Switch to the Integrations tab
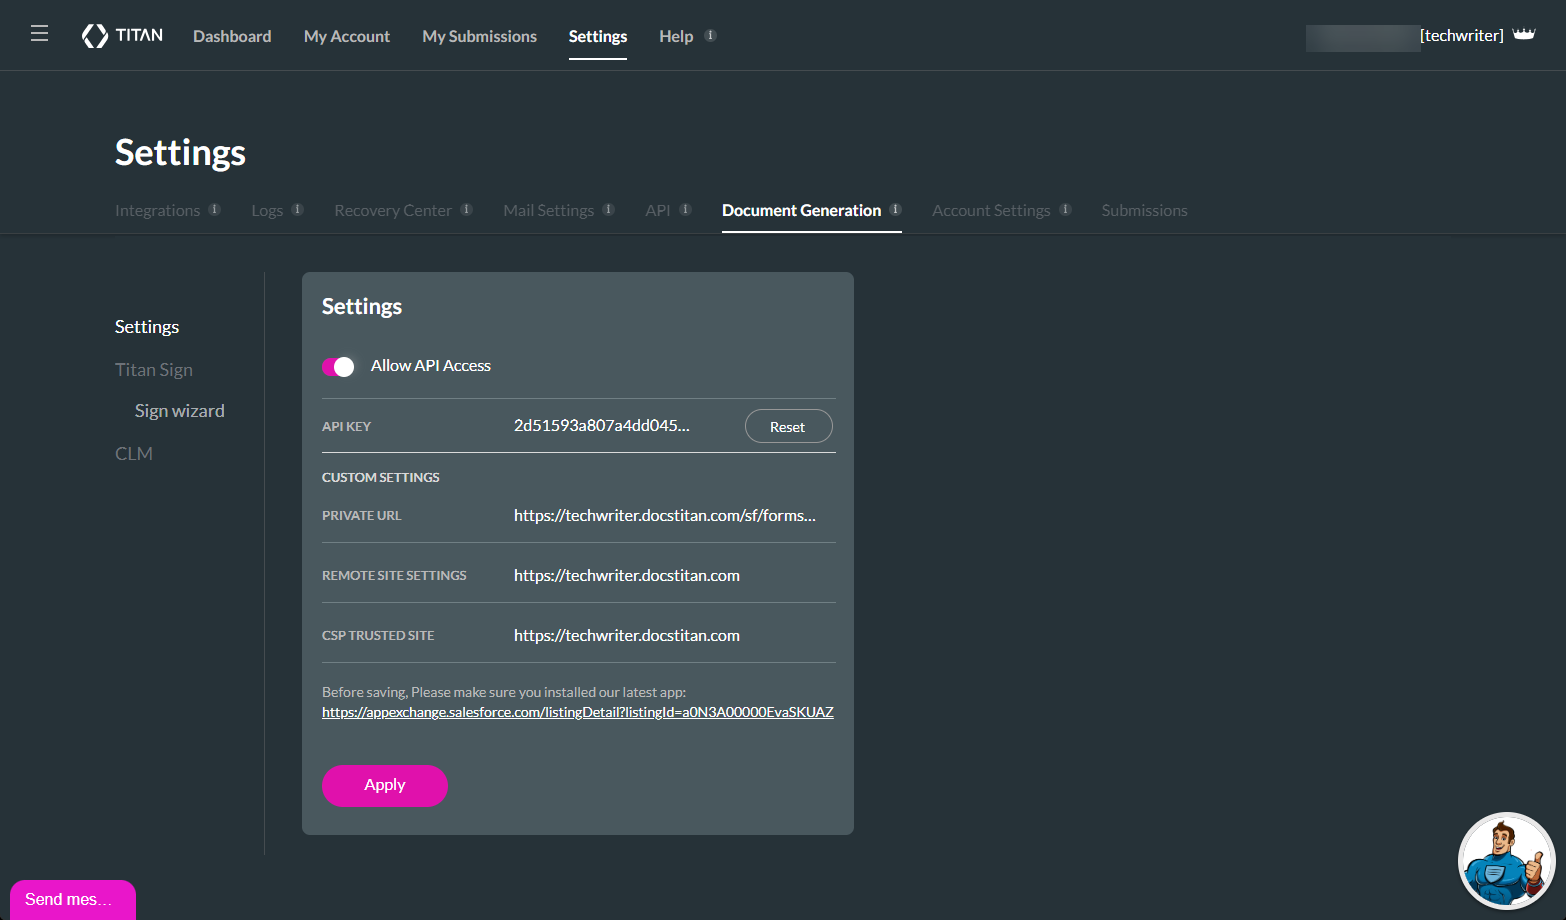Image resolution: width=1566 pixels, height=920 pixels. tap(157, 210)
